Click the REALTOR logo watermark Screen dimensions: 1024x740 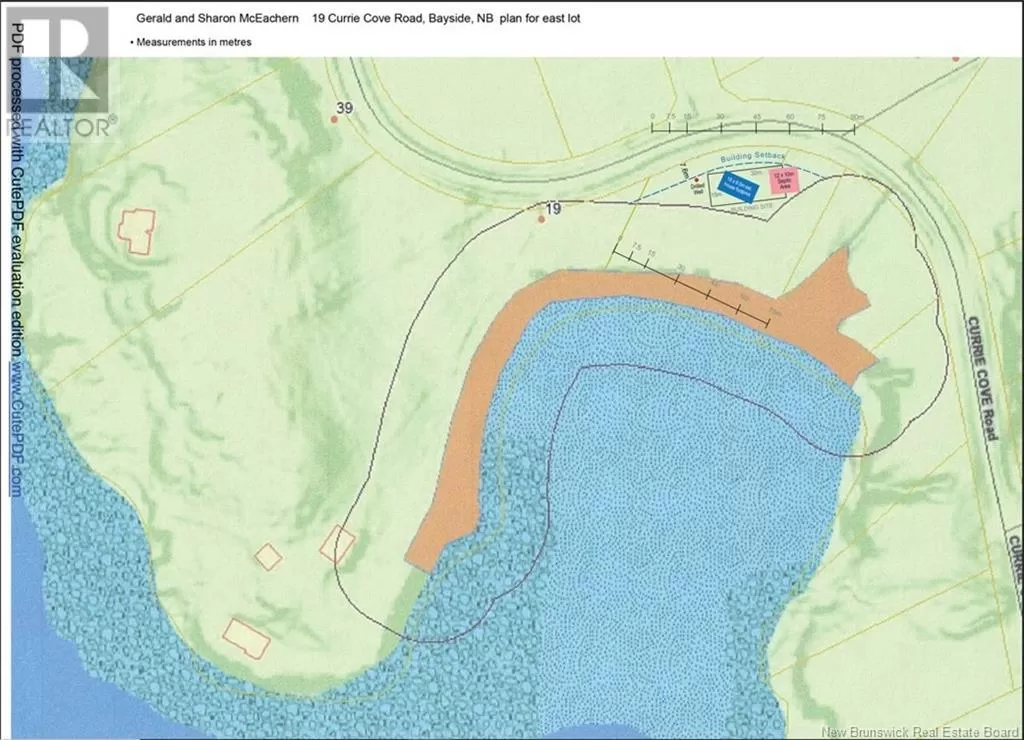(60, 72)
